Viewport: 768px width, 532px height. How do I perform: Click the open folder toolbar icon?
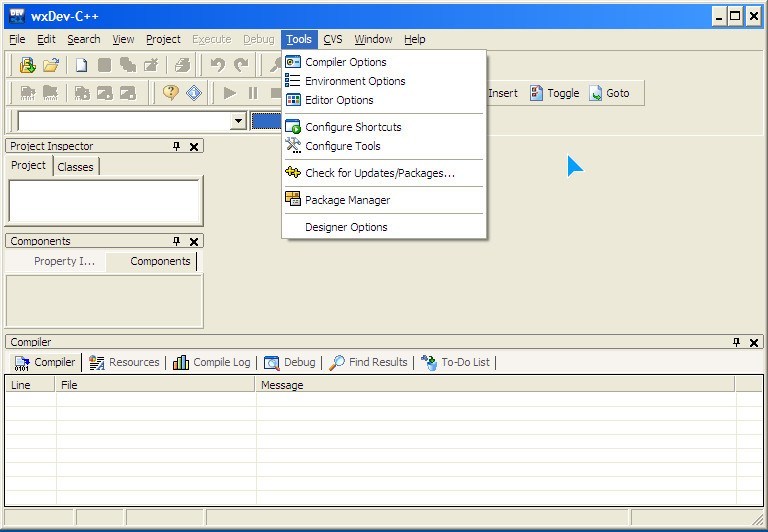[x=51, y=65]
